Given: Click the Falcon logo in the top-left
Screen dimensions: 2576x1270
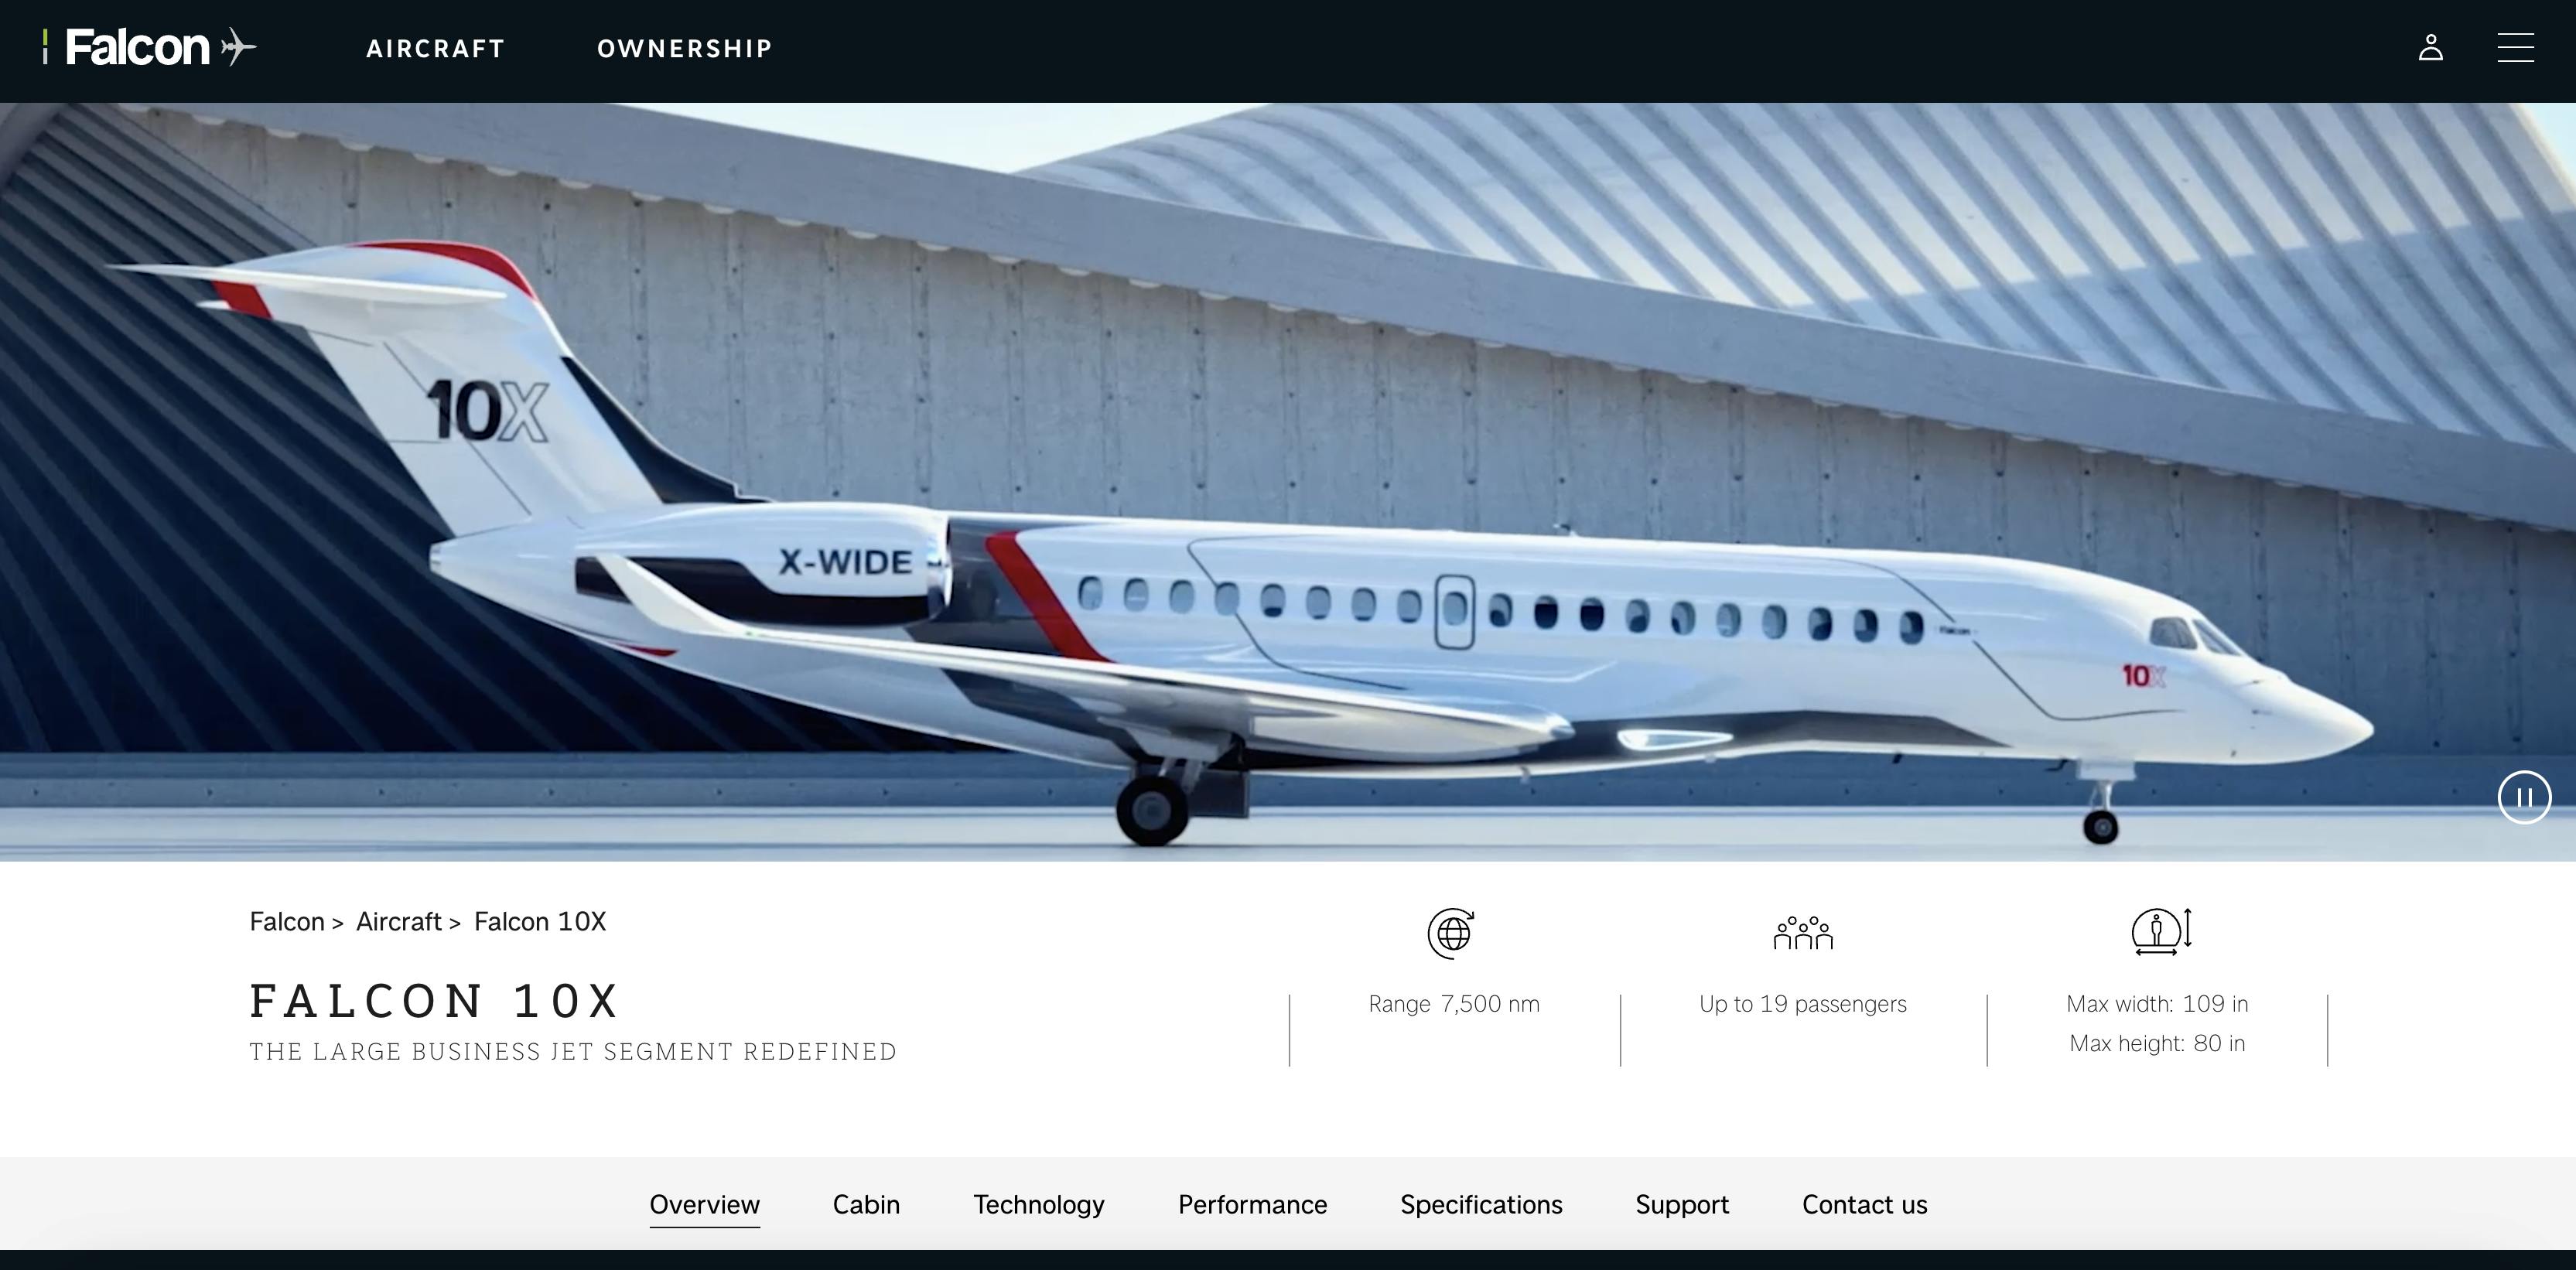Looking at the screenshot, I should click(148, 46).
